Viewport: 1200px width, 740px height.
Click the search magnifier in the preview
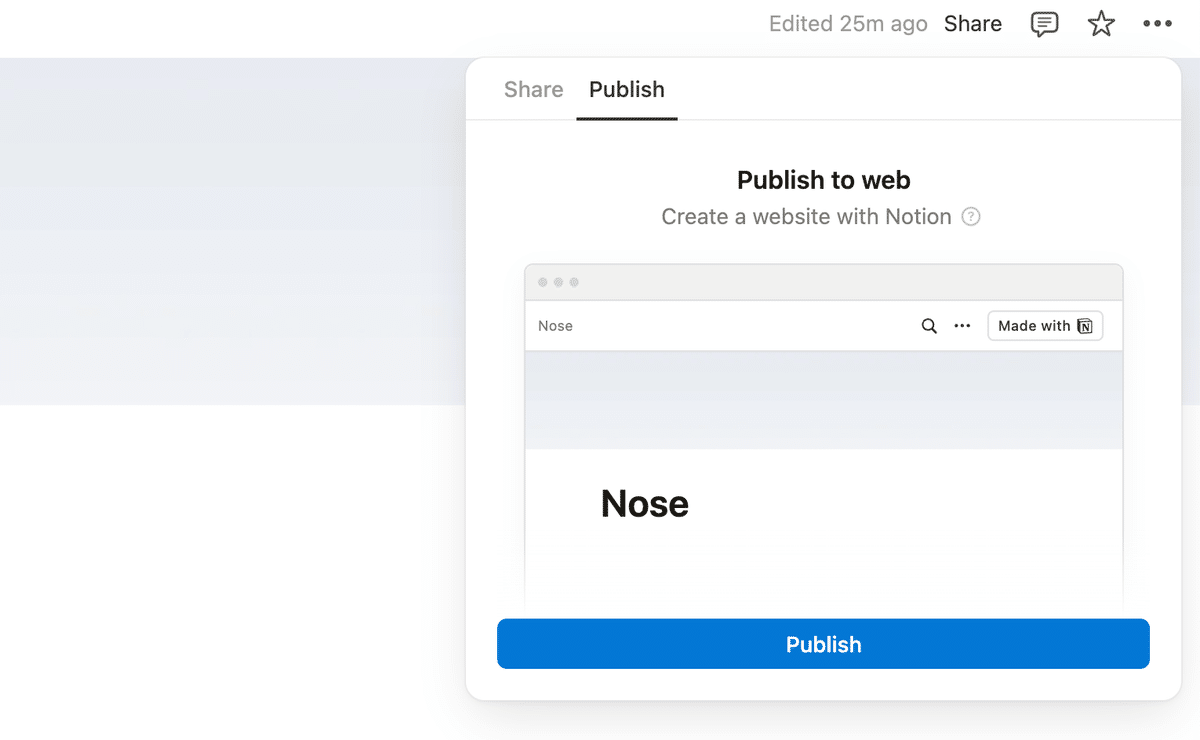(929, 326)
